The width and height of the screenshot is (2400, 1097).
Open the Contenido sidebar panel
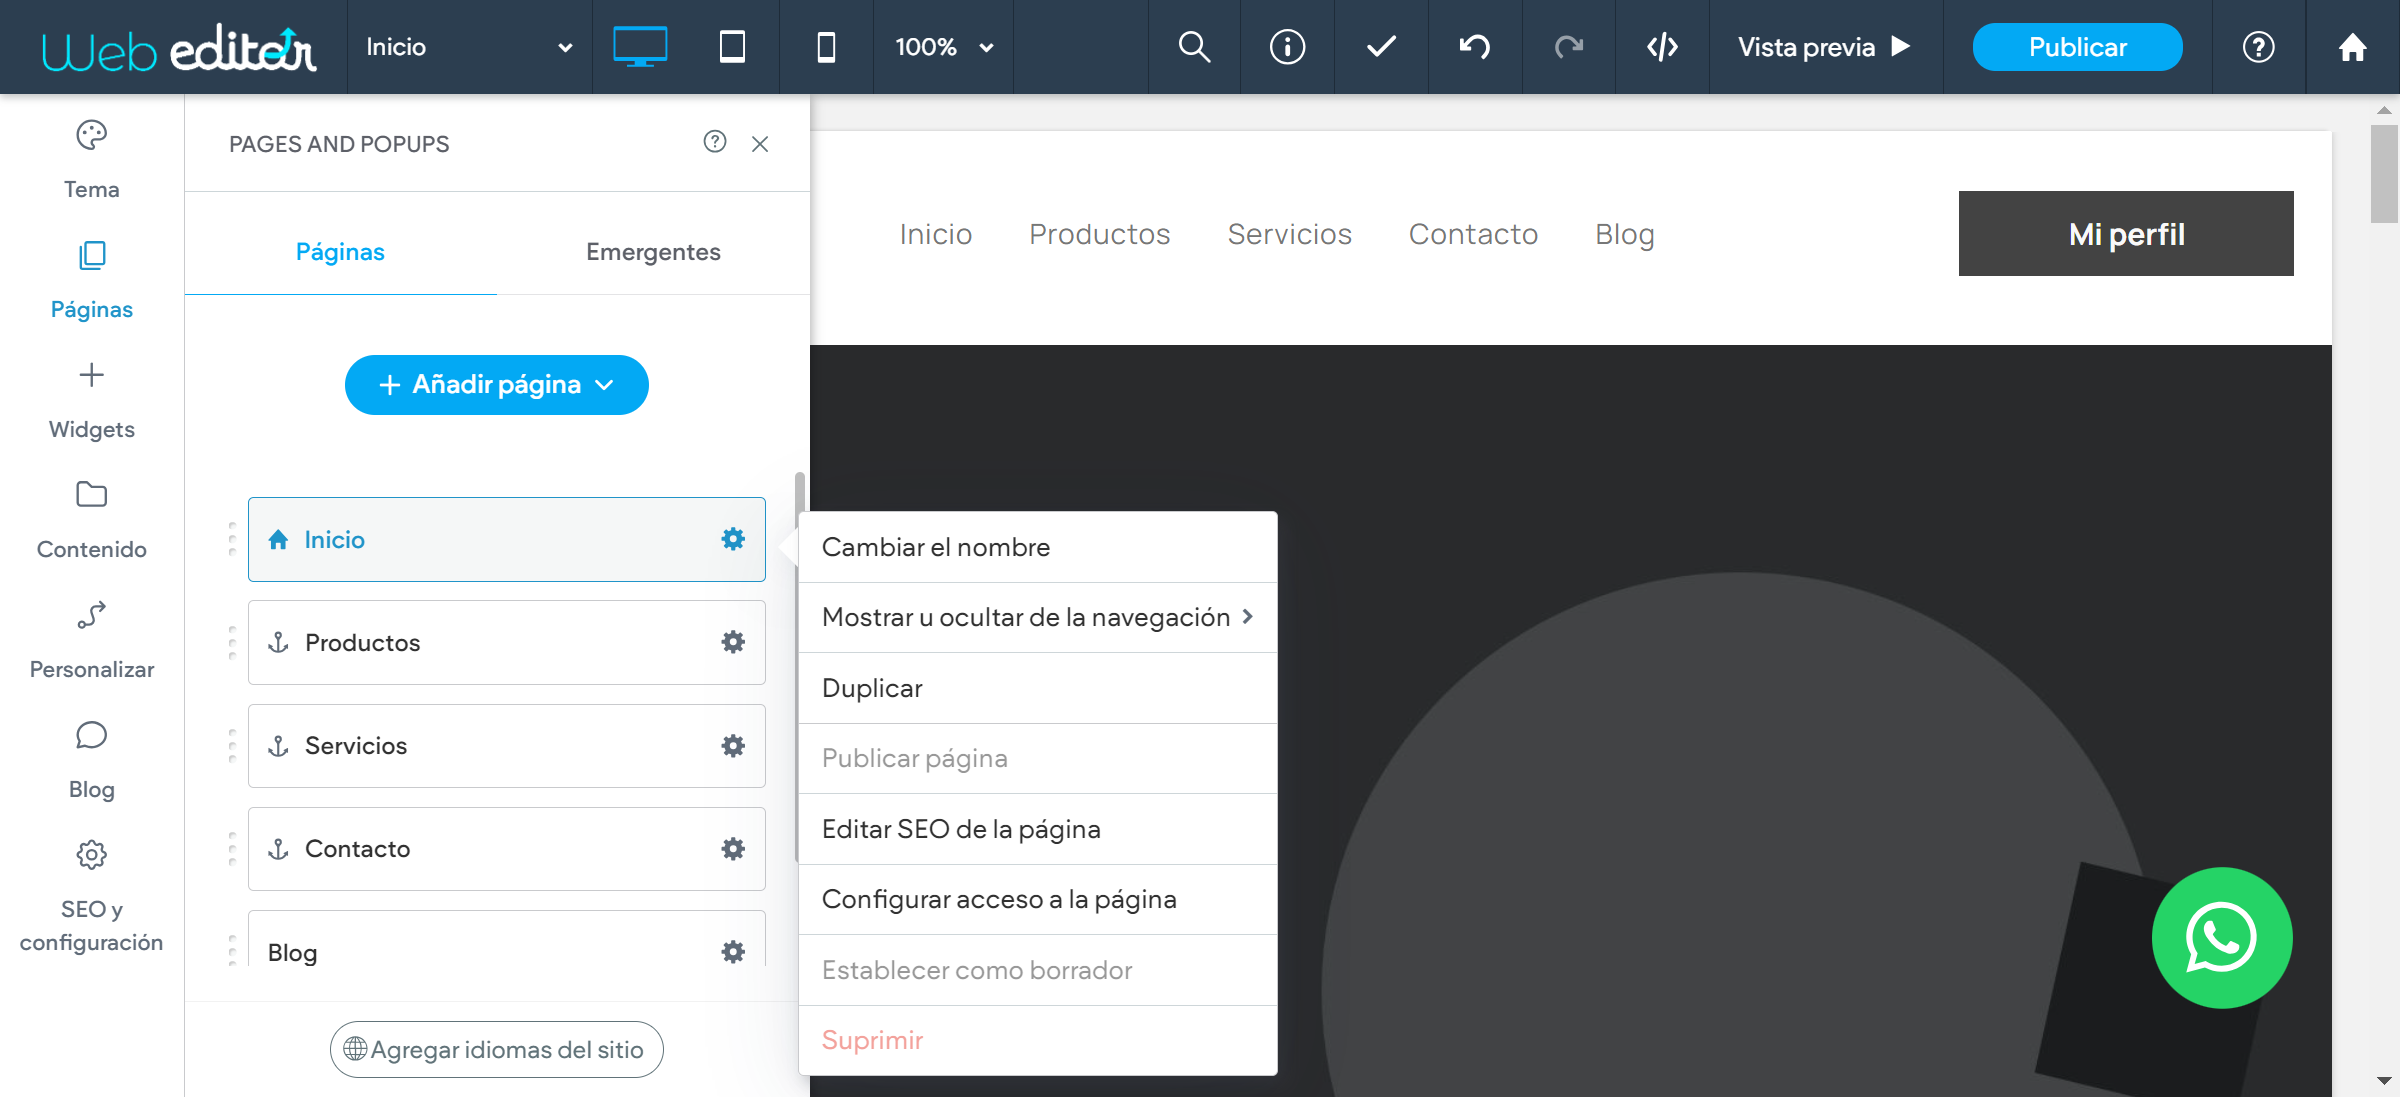pos(92,520)
